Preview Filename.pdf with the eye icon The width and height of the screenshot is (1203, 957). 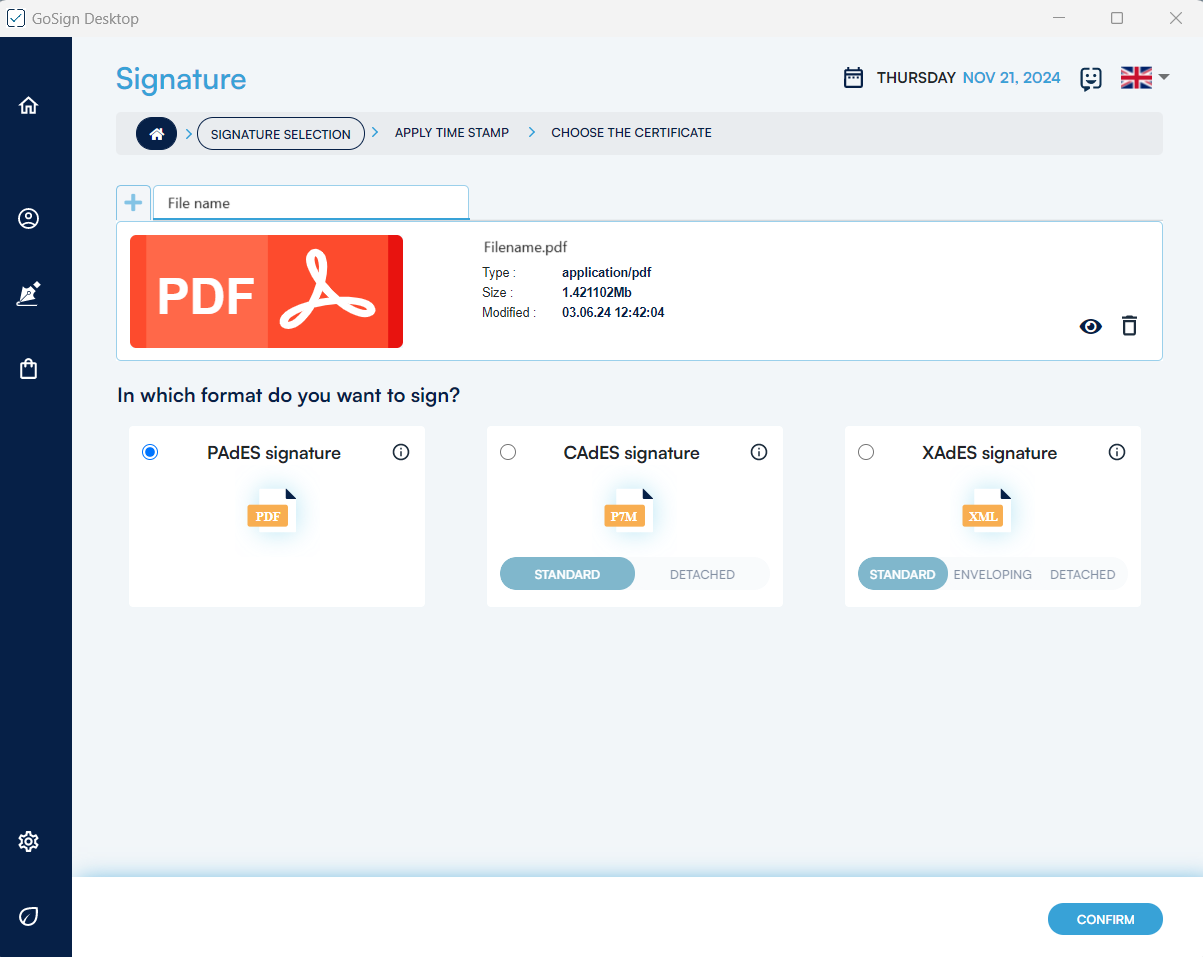tap(1090, 326)
